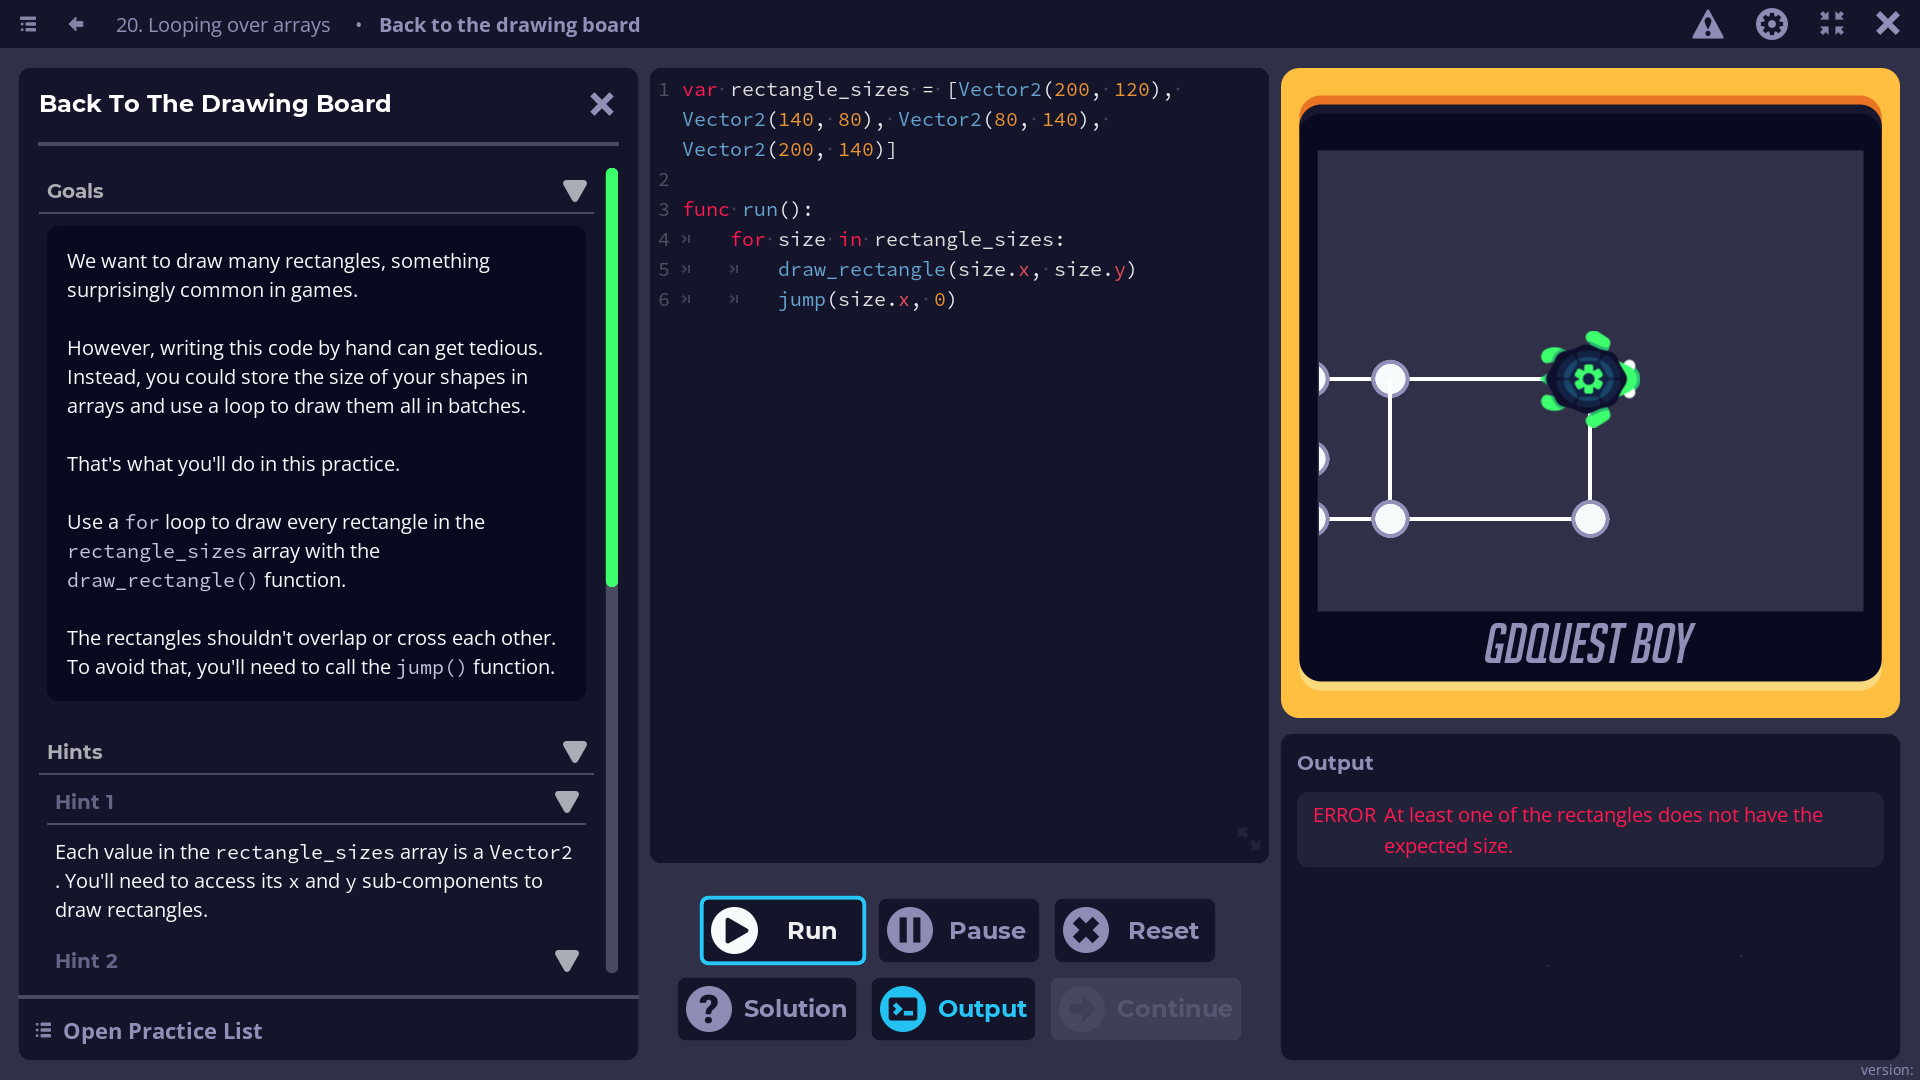Open the settings gear icon

(1771, 24)
